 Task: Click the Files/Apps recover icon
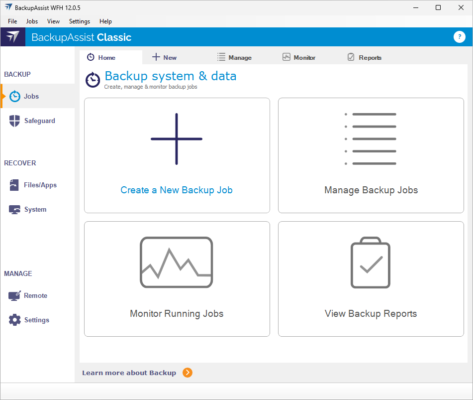coord(14,185)
